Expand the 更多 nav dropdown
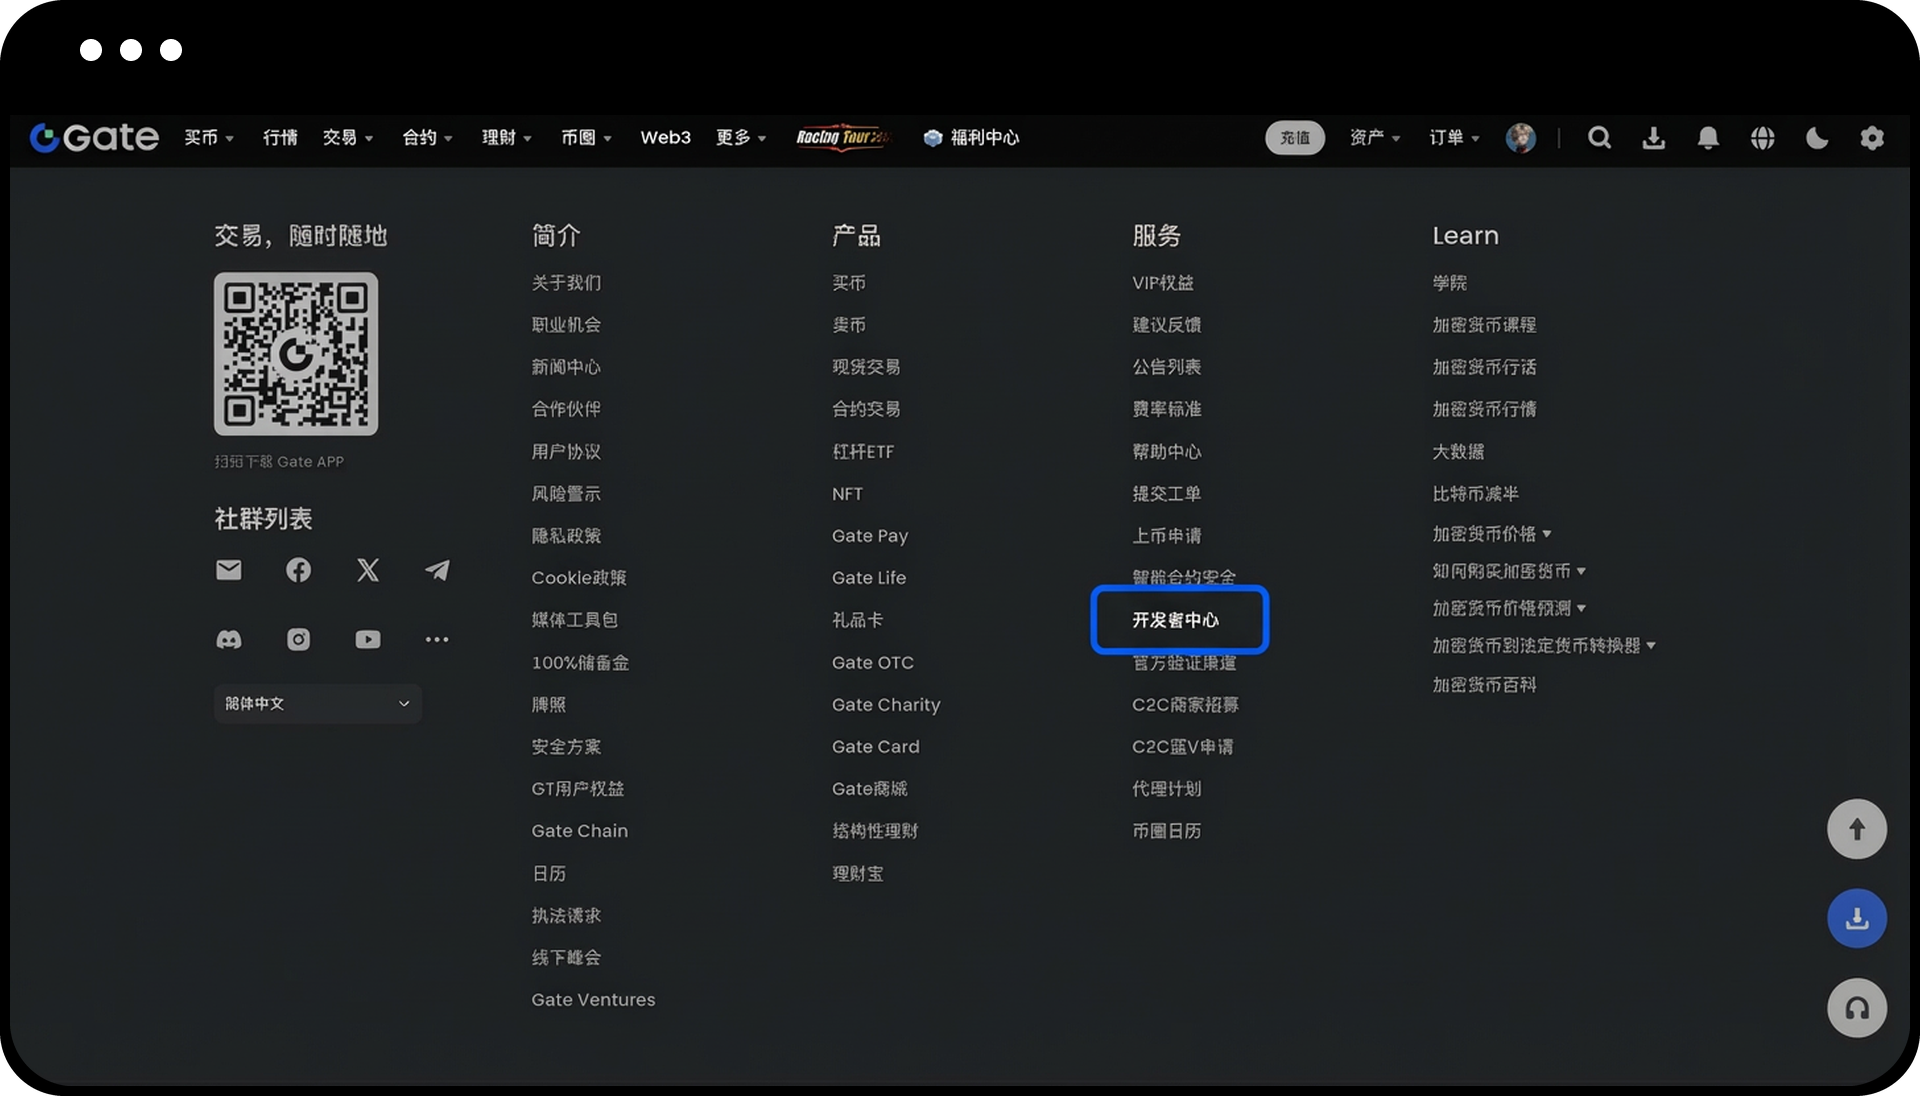The width and height of the screenshot is (1920, 1096). [x=741, y=138]
